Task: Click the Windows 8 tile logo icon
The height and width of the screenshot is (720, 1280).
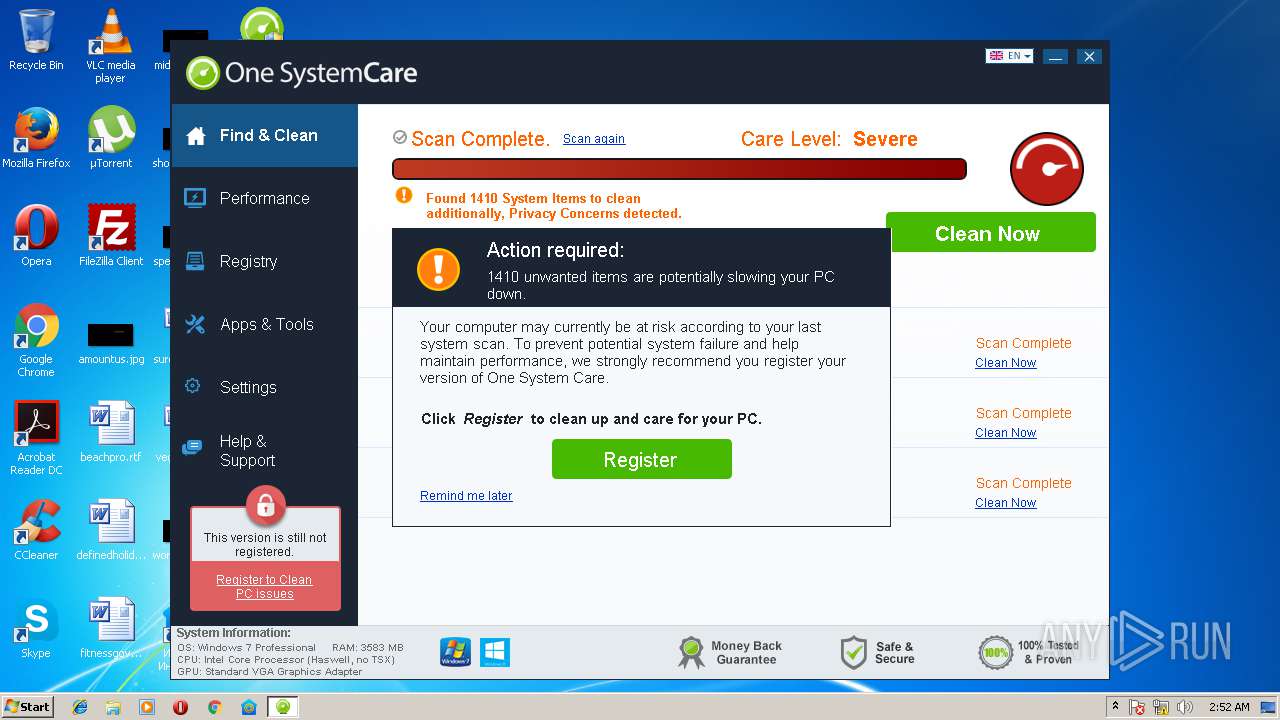Action: [x=495, y=652]
